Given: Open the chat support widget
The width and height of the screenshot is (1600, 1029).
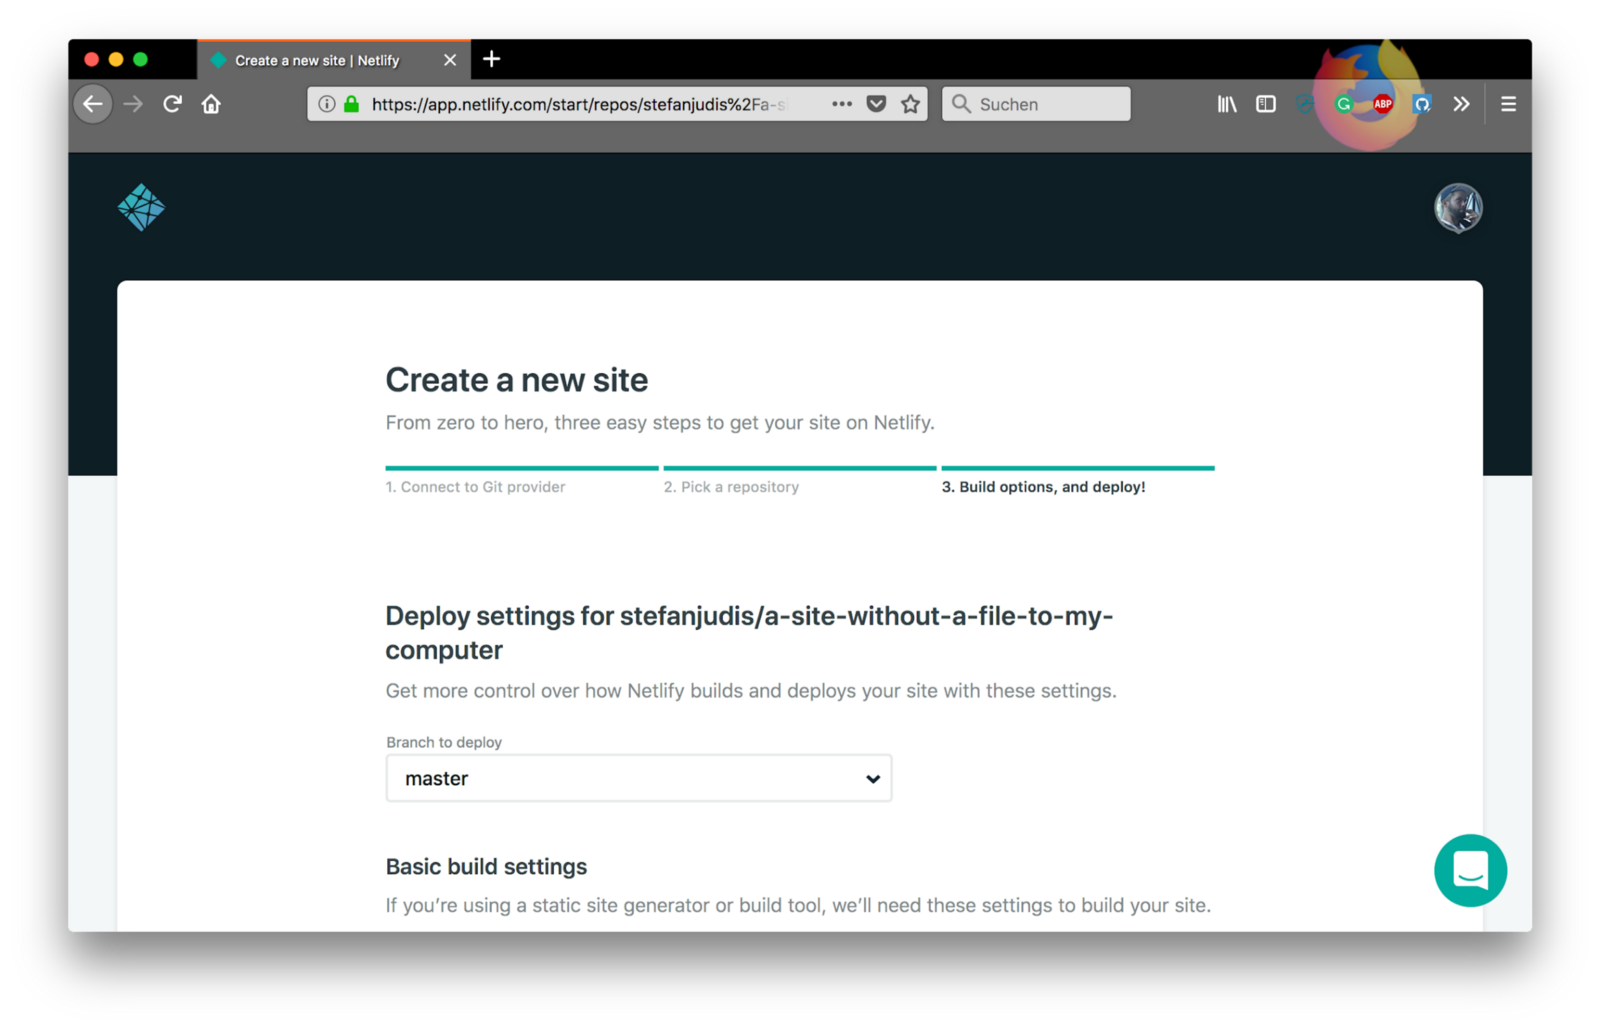Looking at the screenshot, I should [1470, 871].
